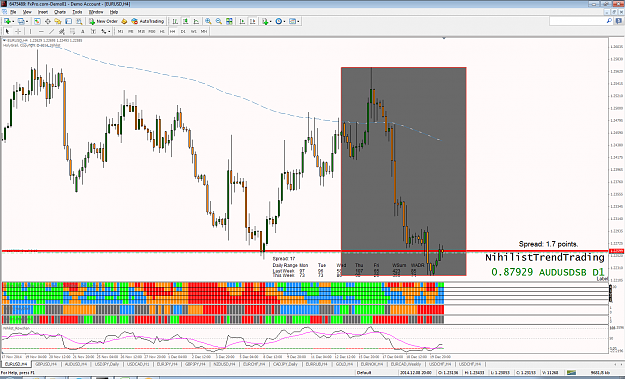This screenshot has height=379, width=625.
Task: Toggle the Data Window icon
Action: (x=47, y=21)
